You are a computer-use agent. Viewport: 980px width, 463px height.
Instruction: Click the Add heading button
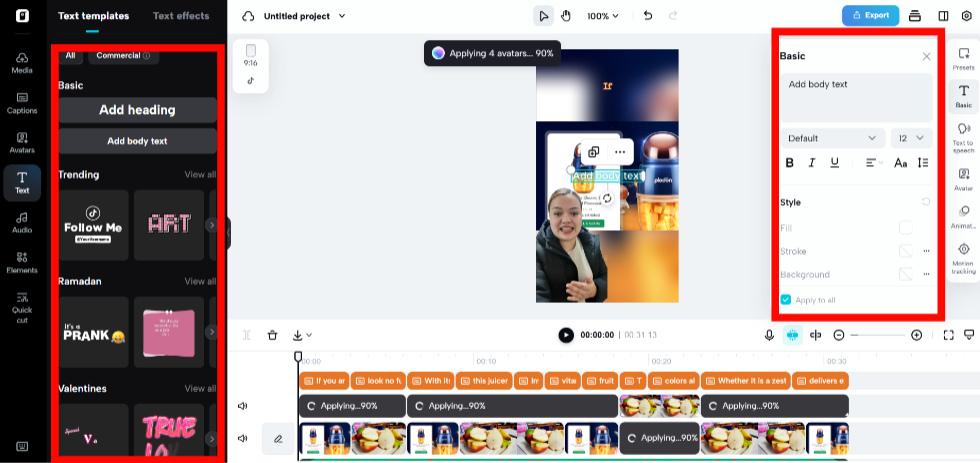pyautogui.click(x=137, y=110)
